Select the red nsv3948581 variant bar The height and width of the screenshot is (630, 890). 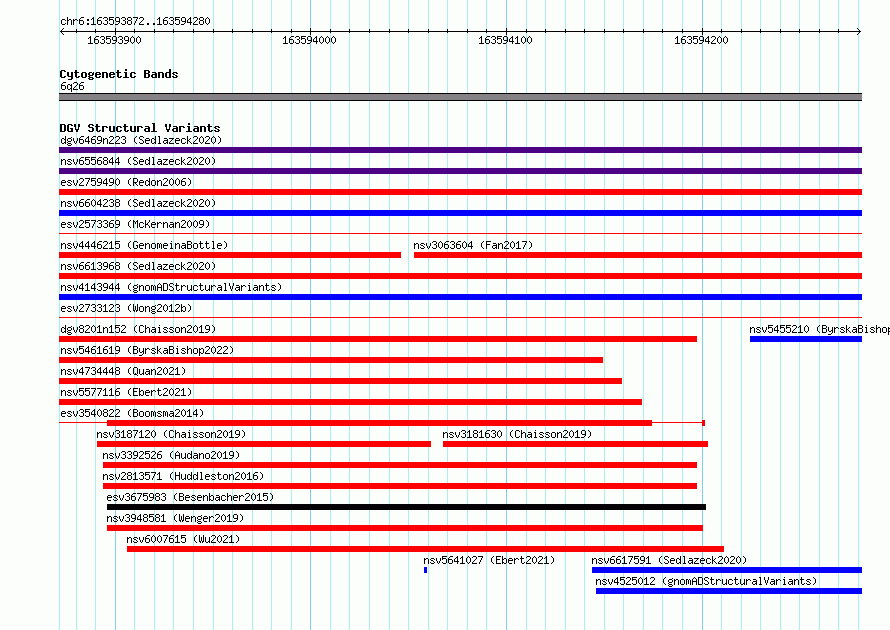405,528
